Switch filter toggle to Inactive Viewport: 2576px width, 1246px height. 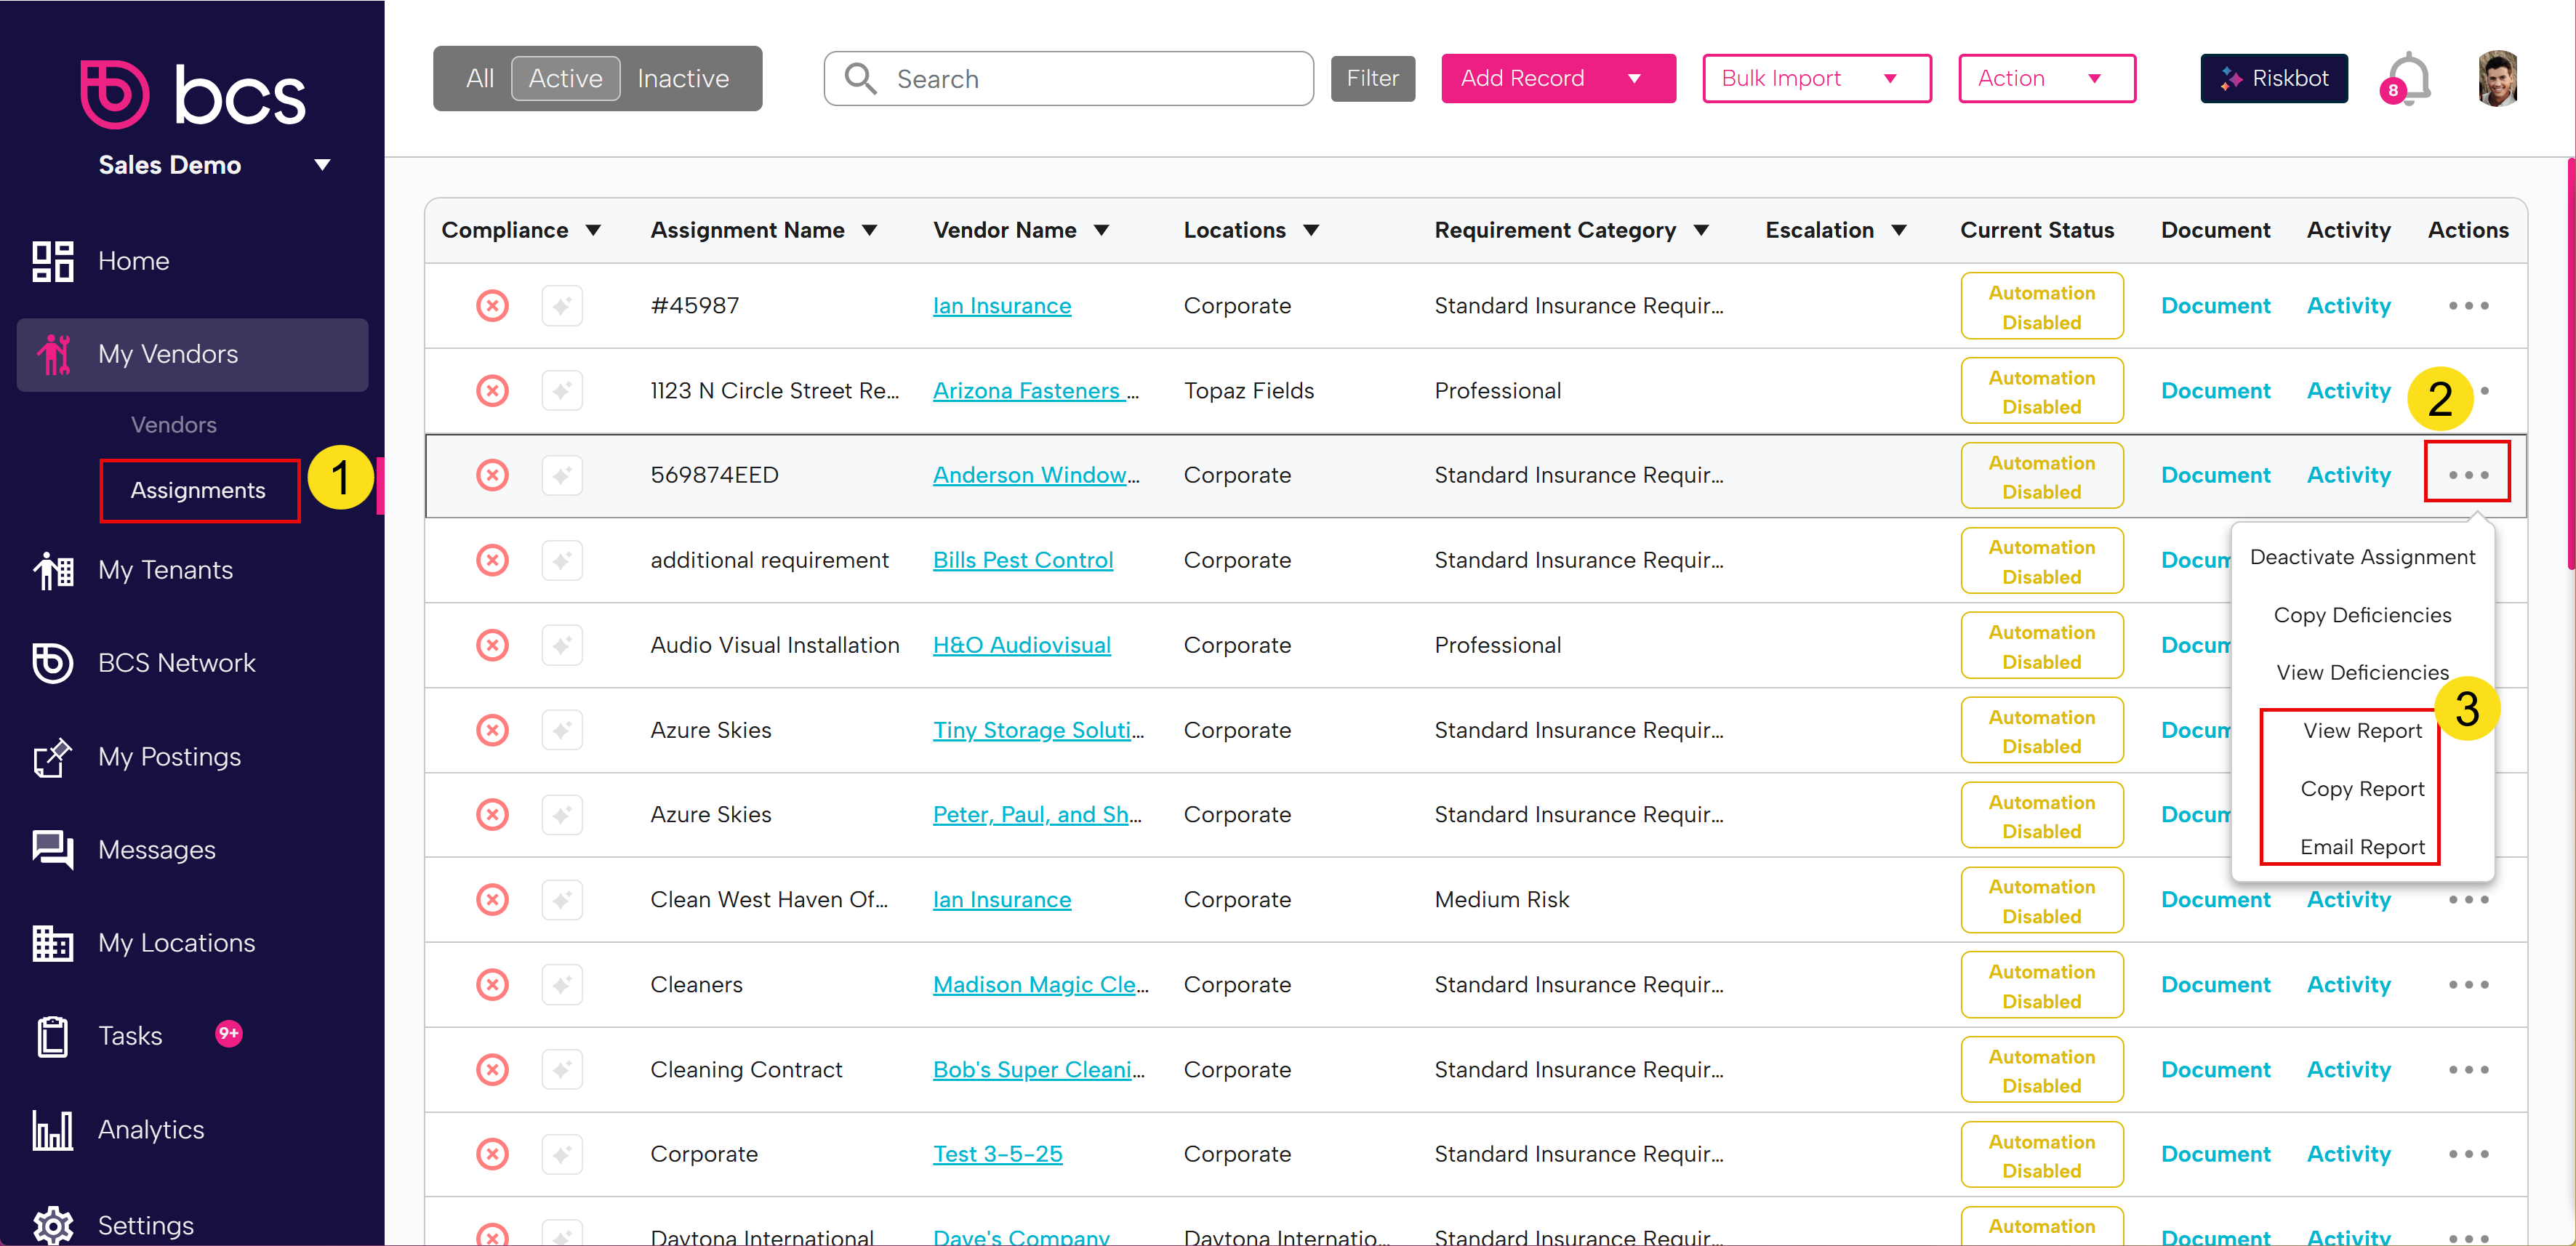[683, 78]
